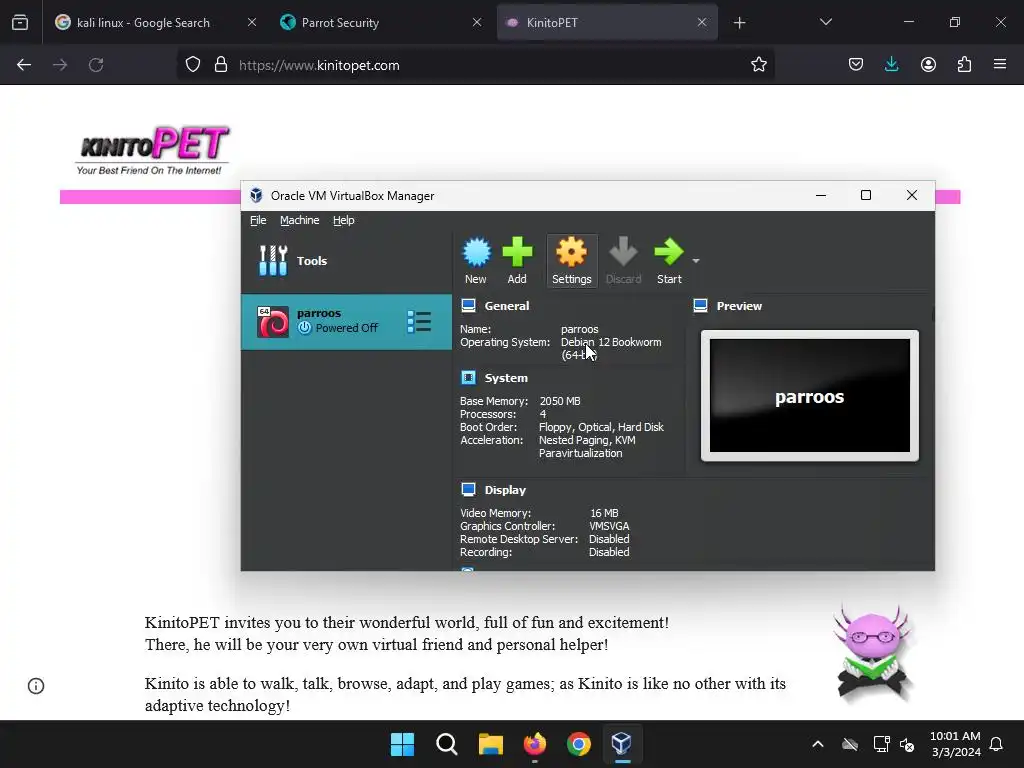The height and width of the screenshot is (768, 1024).
Task: Open the Pocket save icon
Action: tap(856, 65)
